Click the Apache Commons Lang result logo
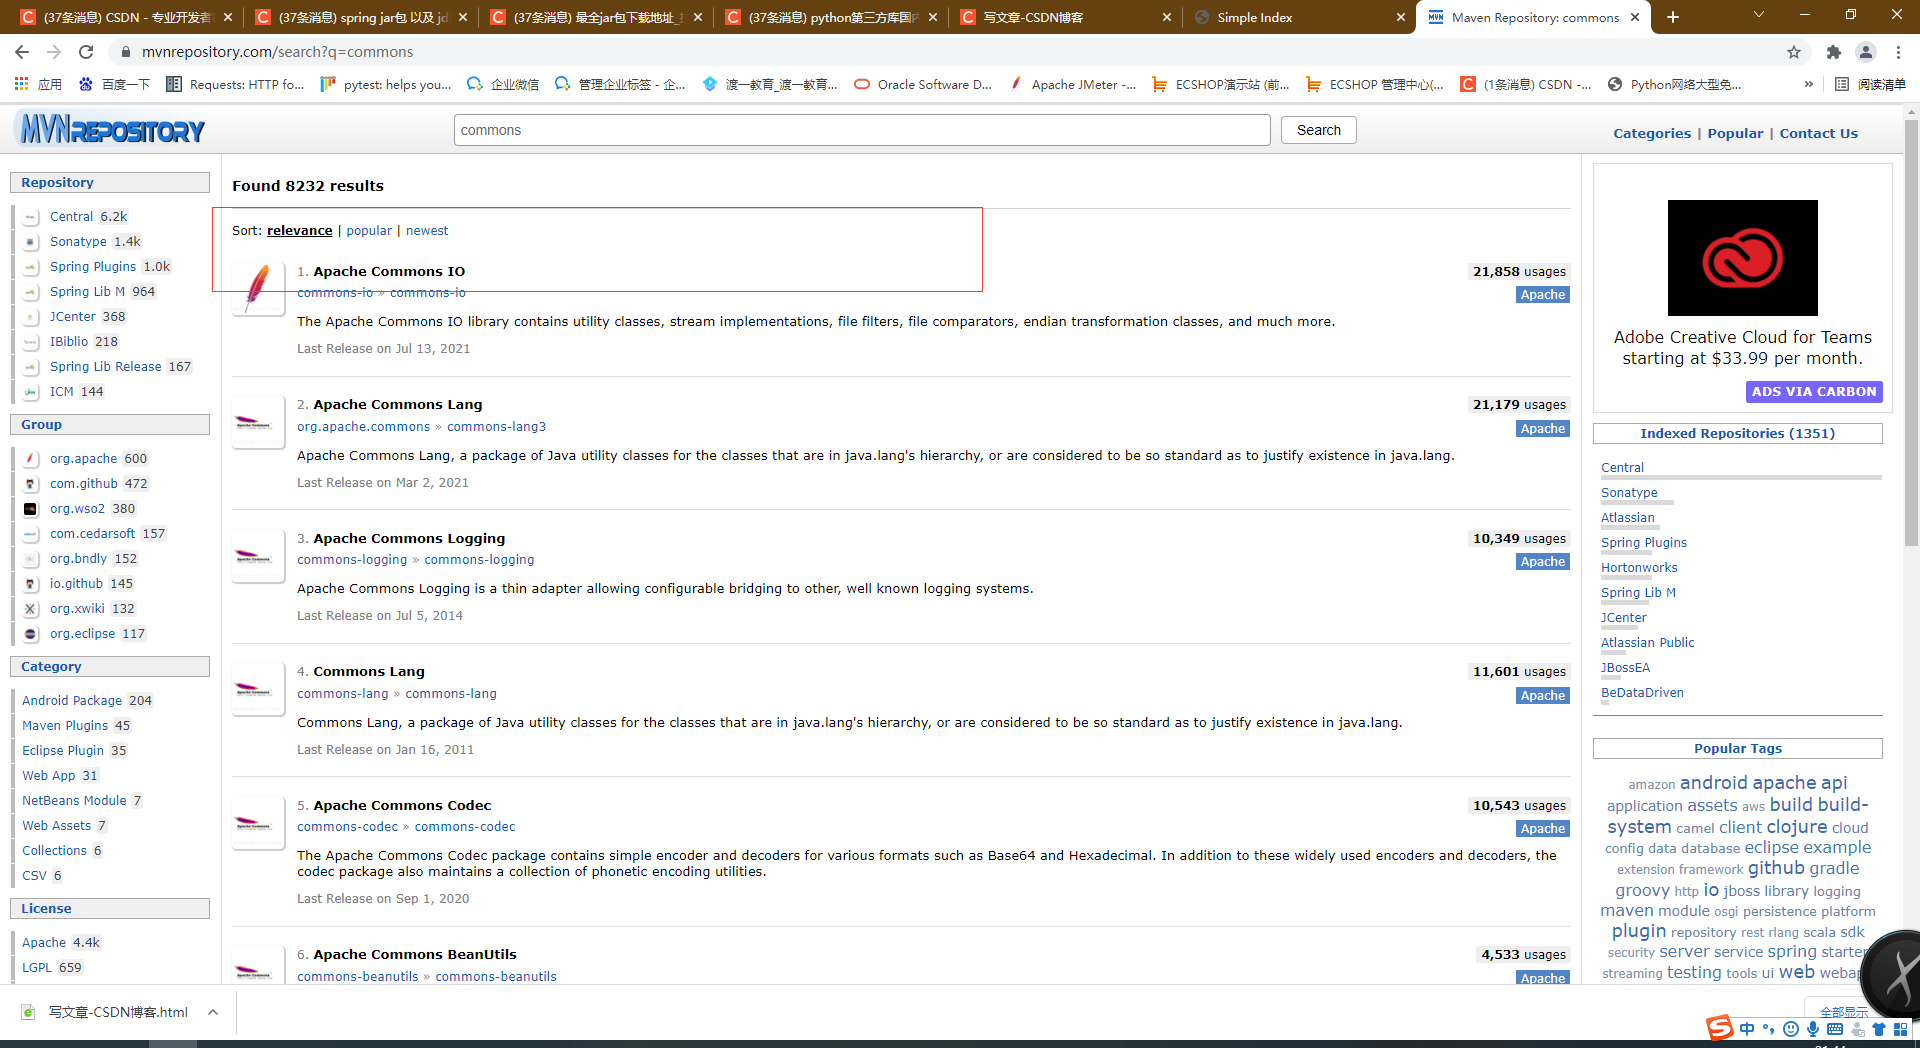 pyautogui.click(x=259, y=422)
